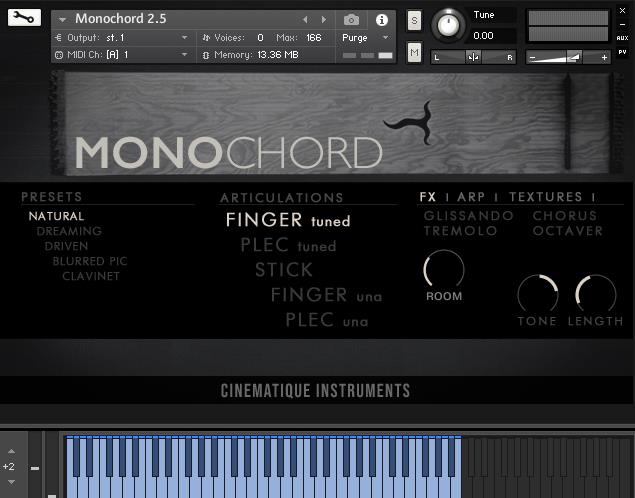Click the pan center icon between L and R

(473, 57)
